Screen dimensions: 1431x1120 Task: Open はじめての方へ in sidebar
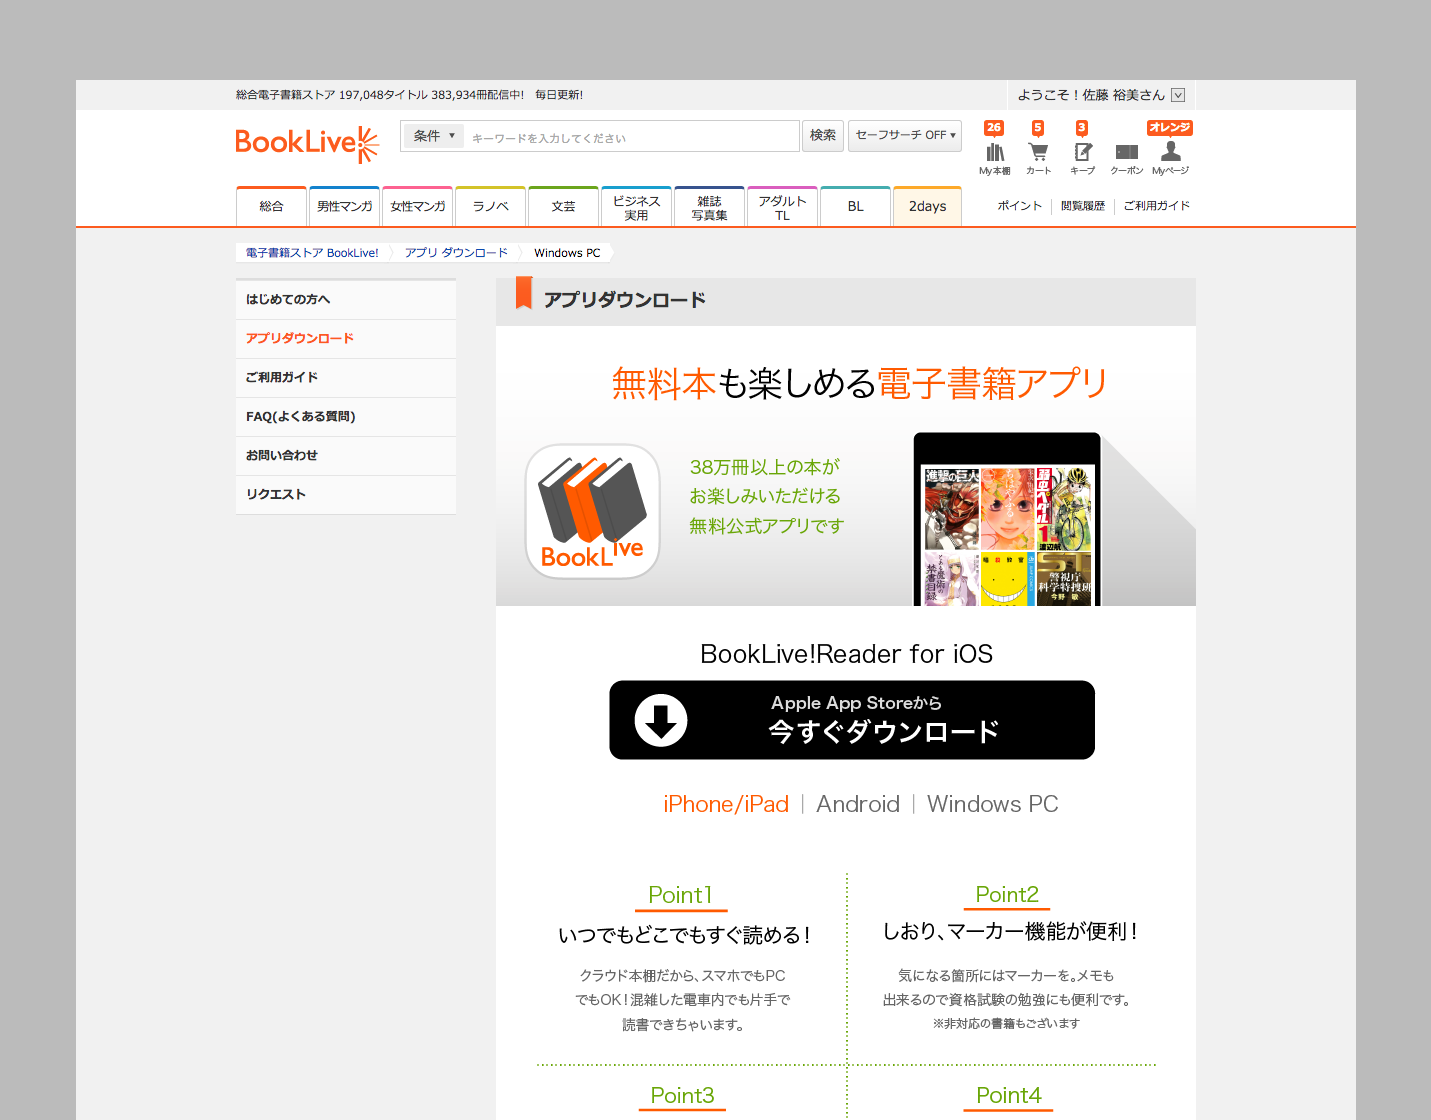[346, 300]
